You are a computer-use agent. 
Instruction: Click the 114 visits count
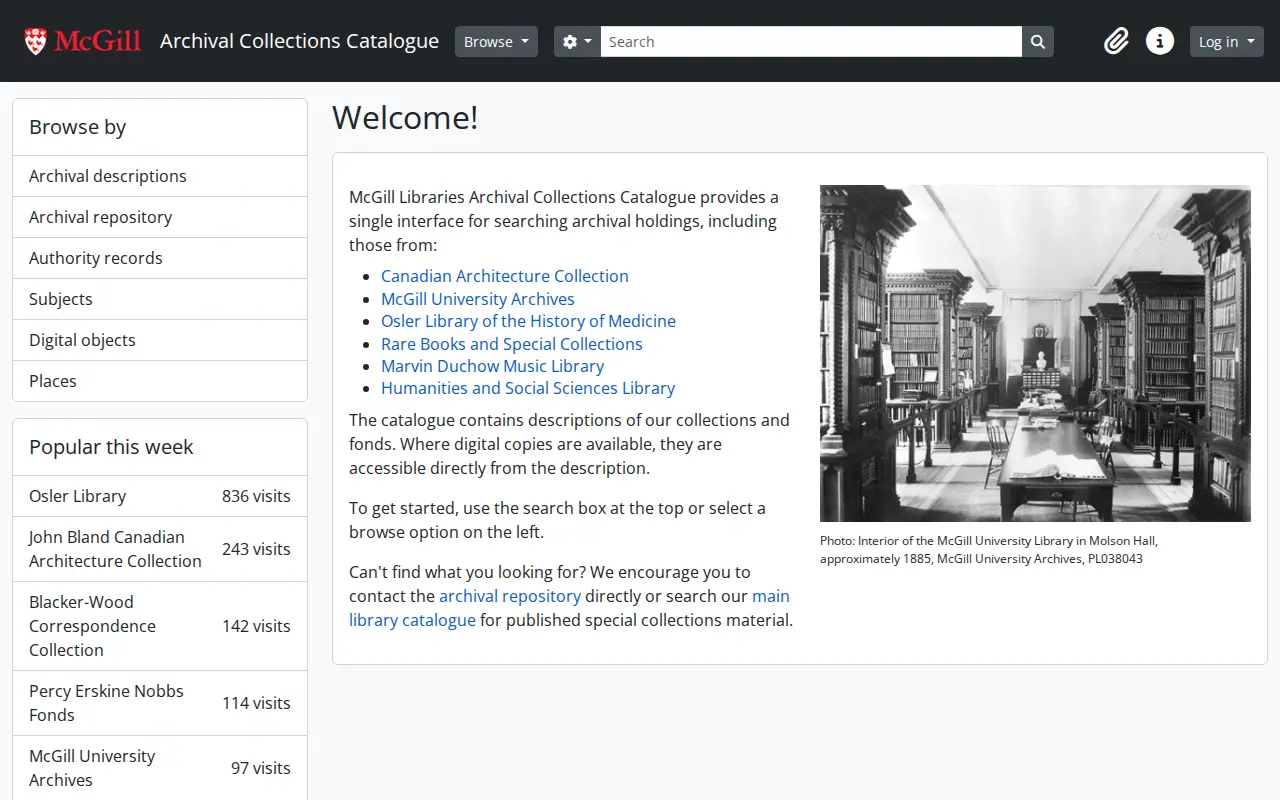point(256,703)
